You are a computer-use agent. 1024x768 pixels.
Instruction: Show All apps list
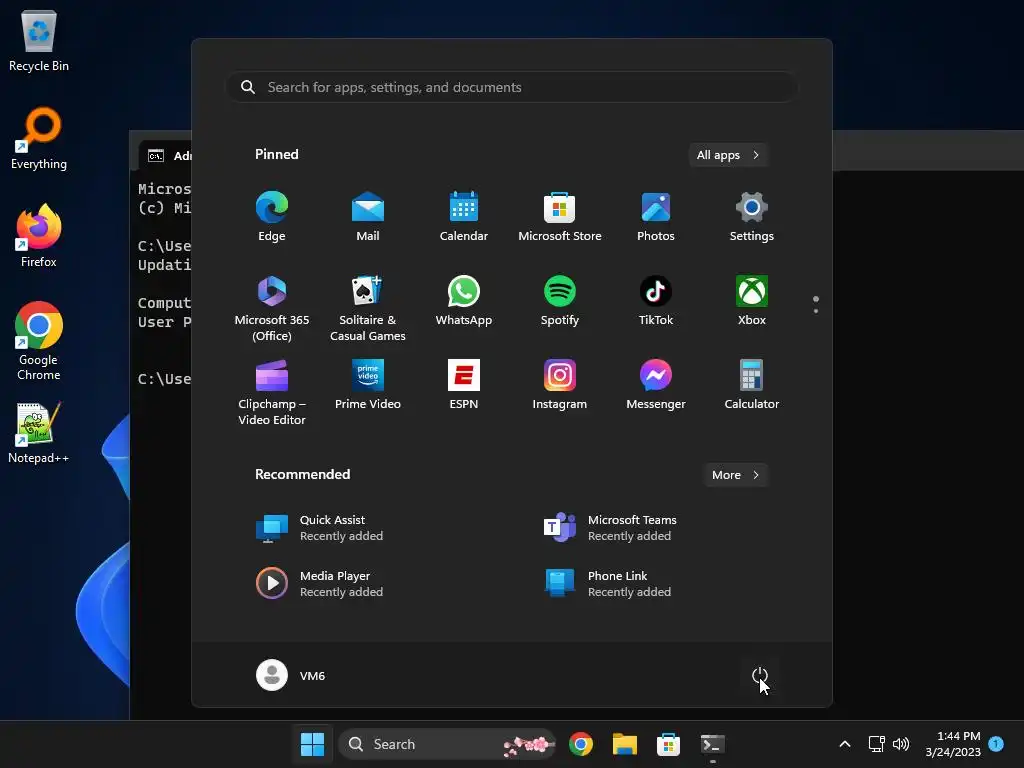pos(728,155)
